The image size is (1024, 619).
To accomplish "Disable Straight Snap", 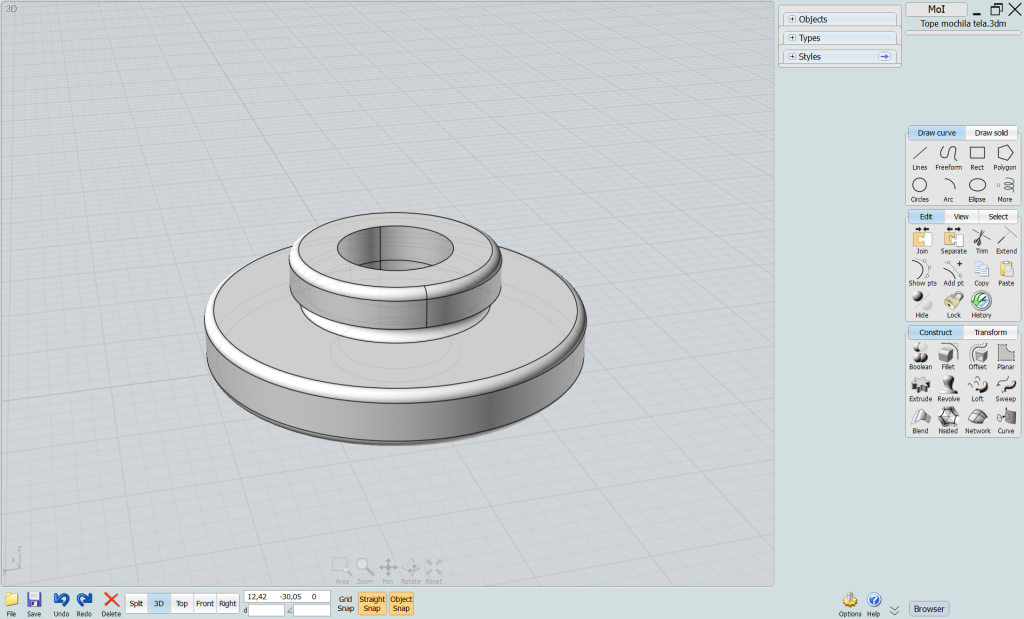I will pos(372,603).
